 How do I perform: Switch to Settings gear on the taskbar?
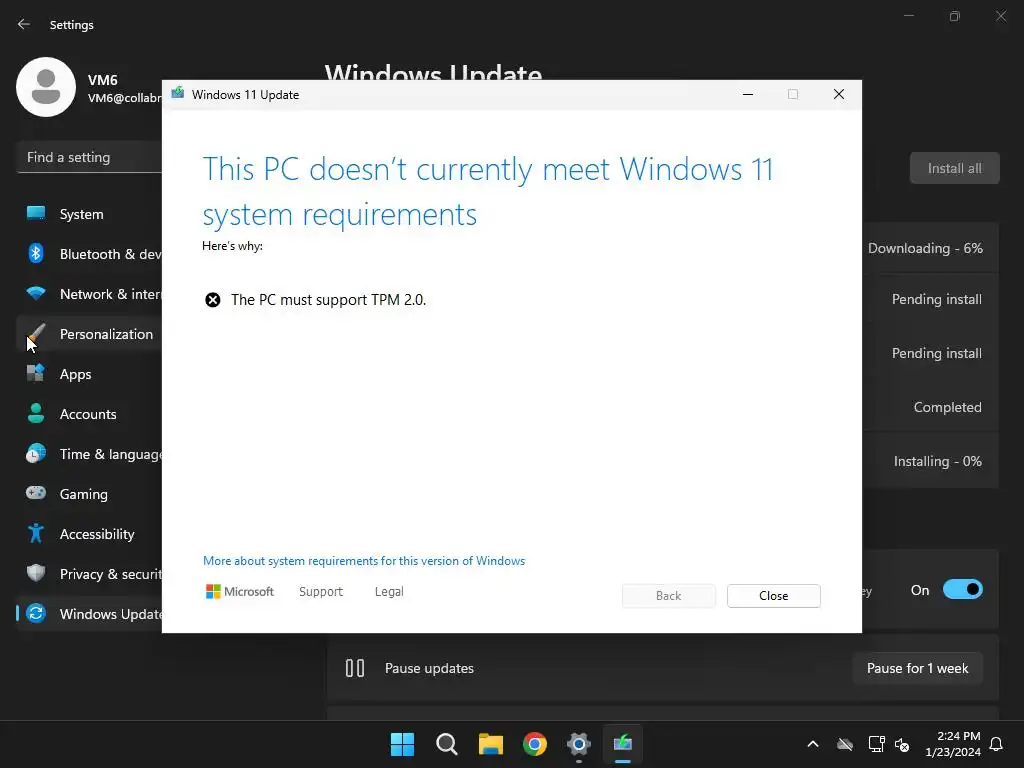579,744
